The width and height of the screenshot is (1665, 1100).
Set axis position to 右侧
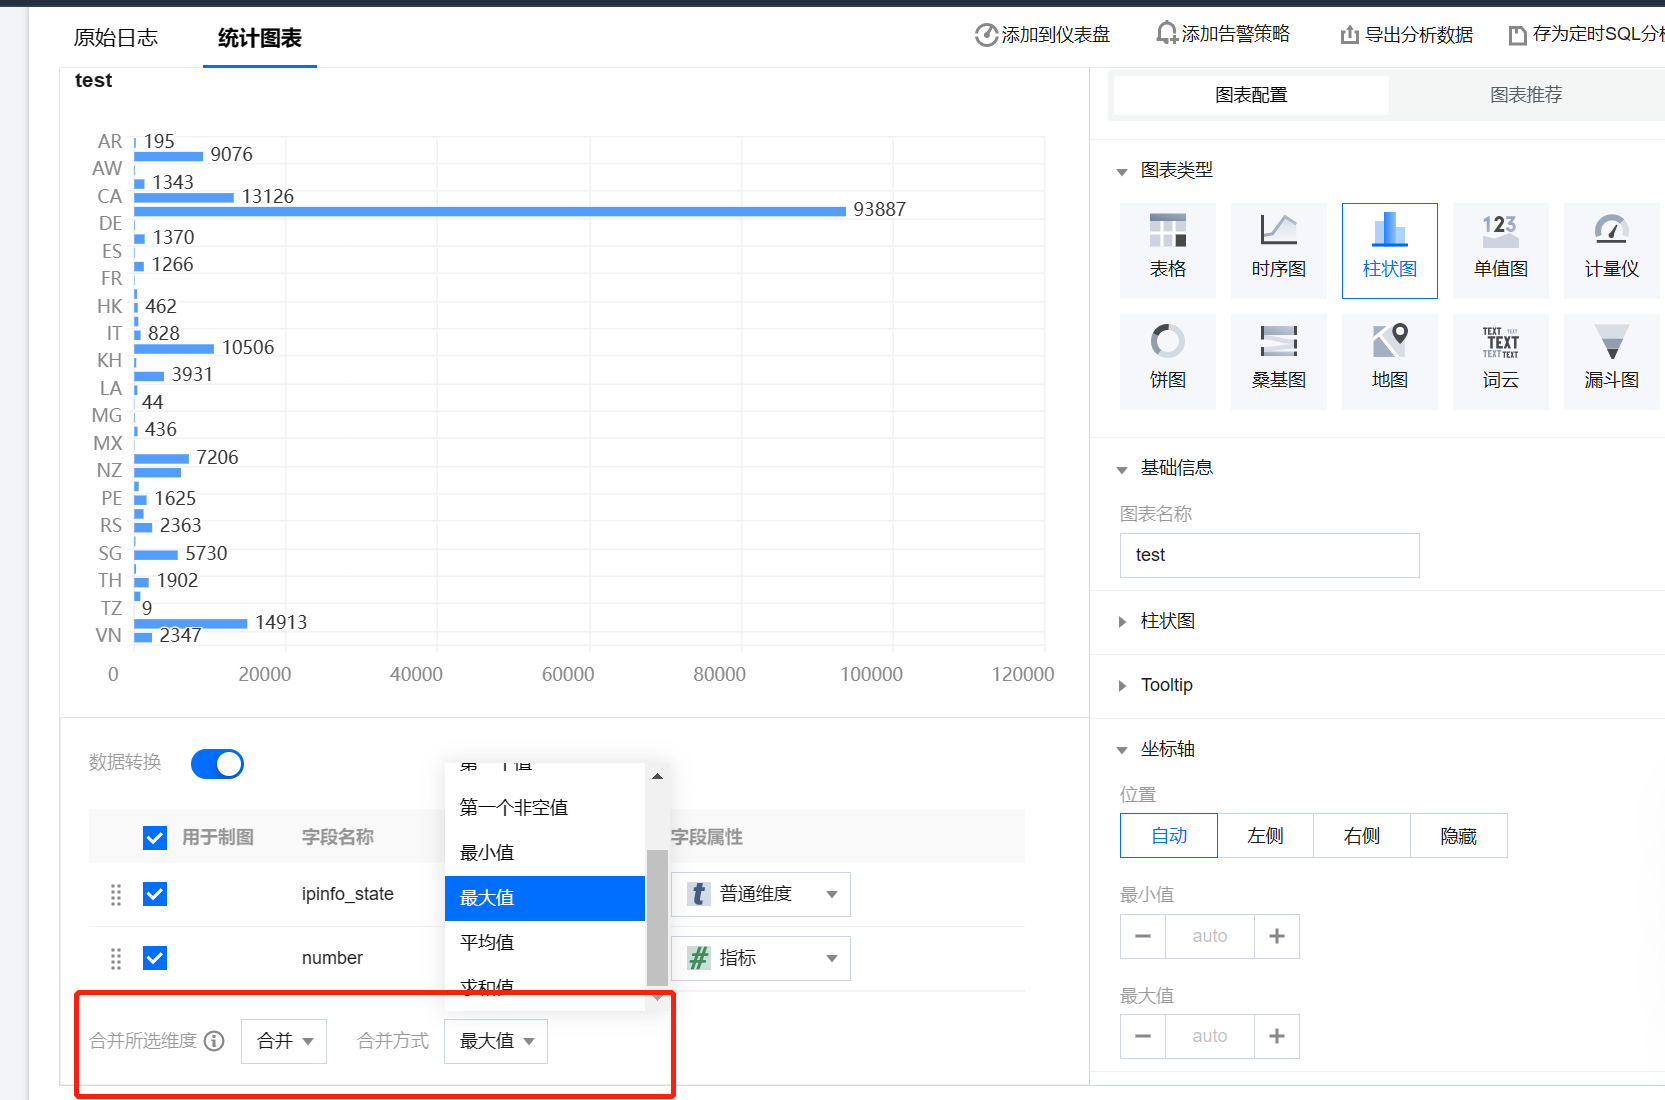point(1361,836)
